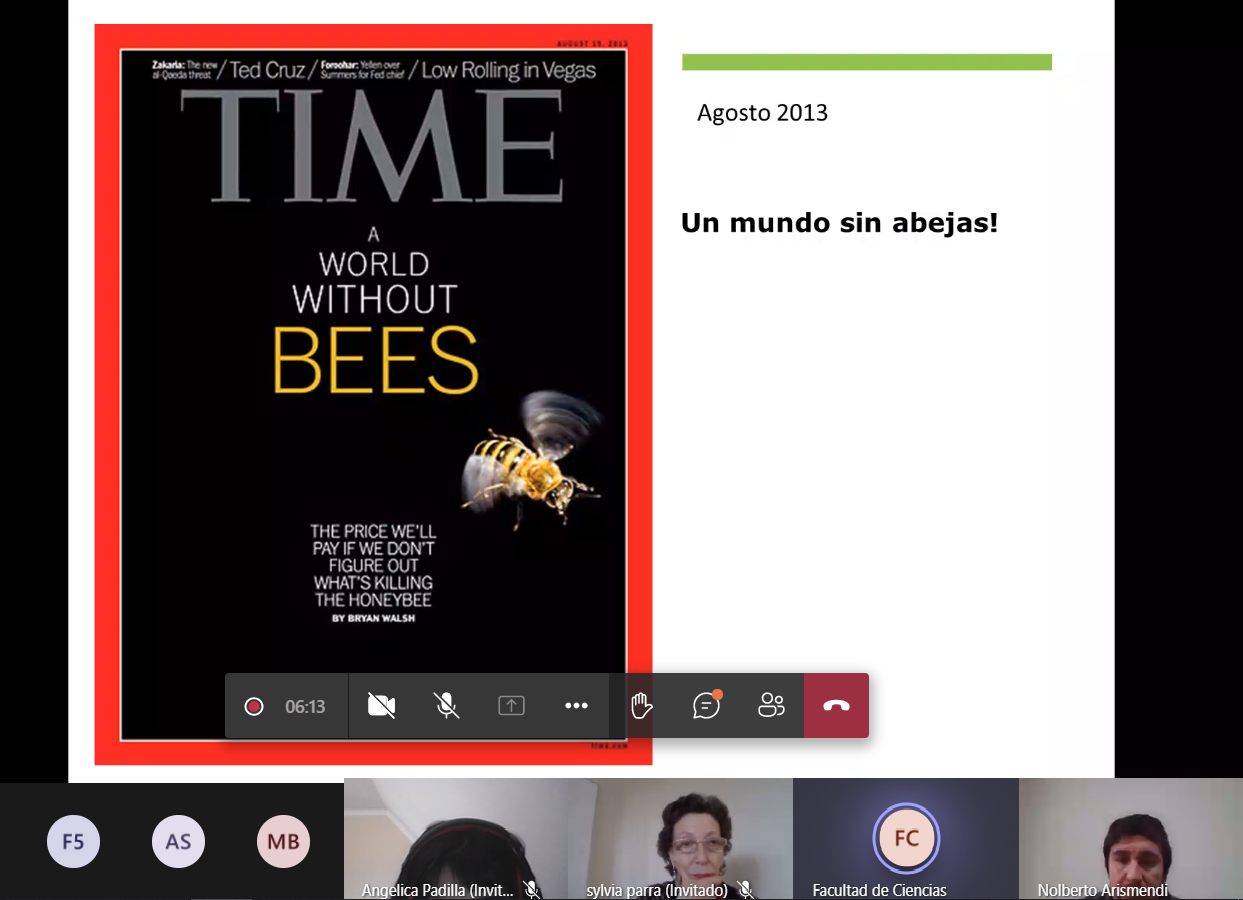
Task: Click the slide heading 'Un mundo sin abejas!'
Action: [840, 223]
